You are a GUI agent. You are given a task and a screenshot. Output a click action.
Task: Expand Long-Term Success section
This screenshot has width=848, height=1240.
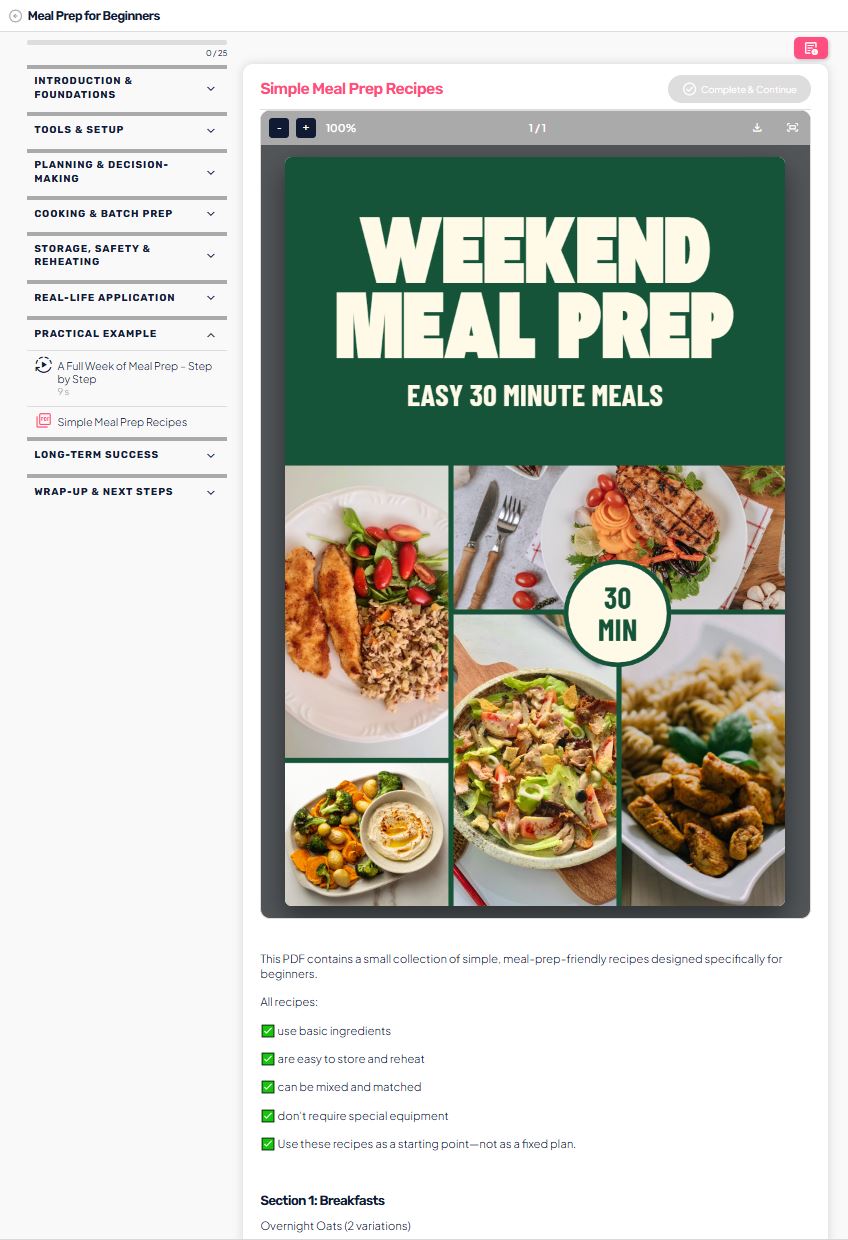pos(127,455)
